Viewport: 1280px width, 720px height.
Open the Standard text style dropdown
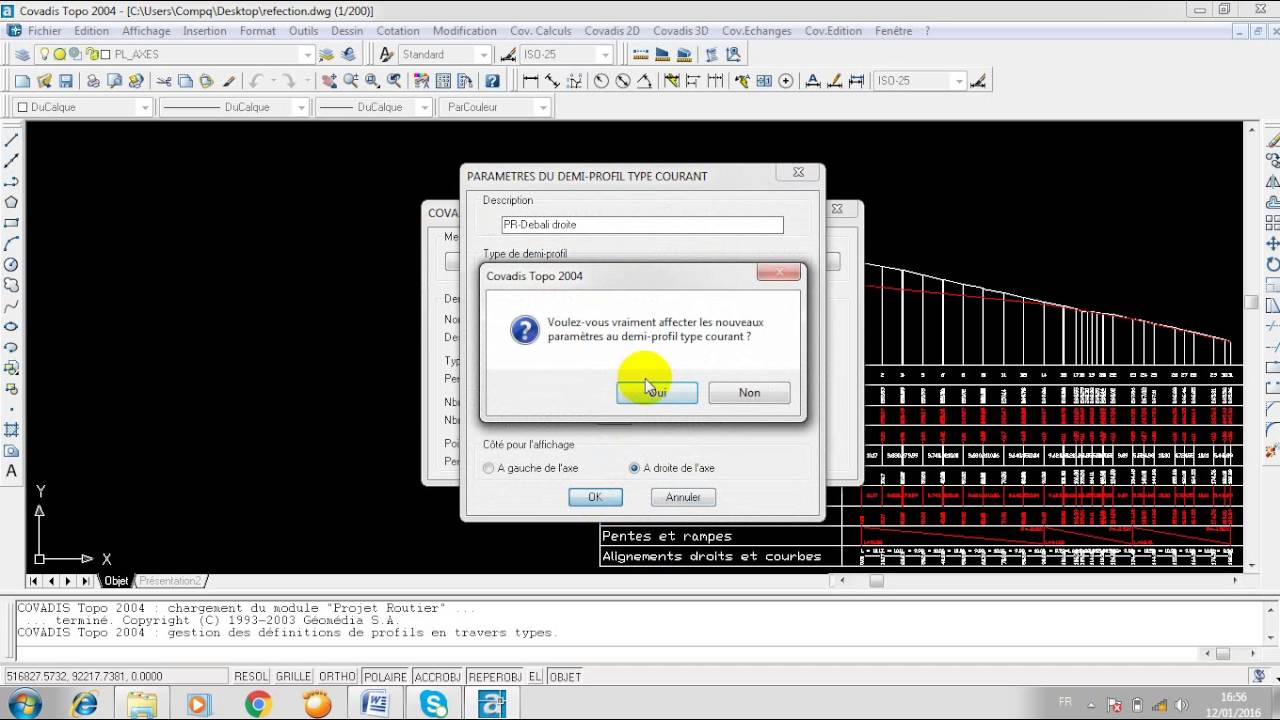[x=483, y=54]
